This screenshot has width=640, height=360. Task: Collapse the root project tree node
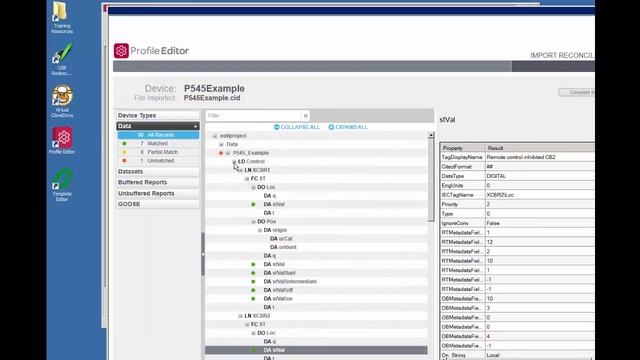(215, 136)
